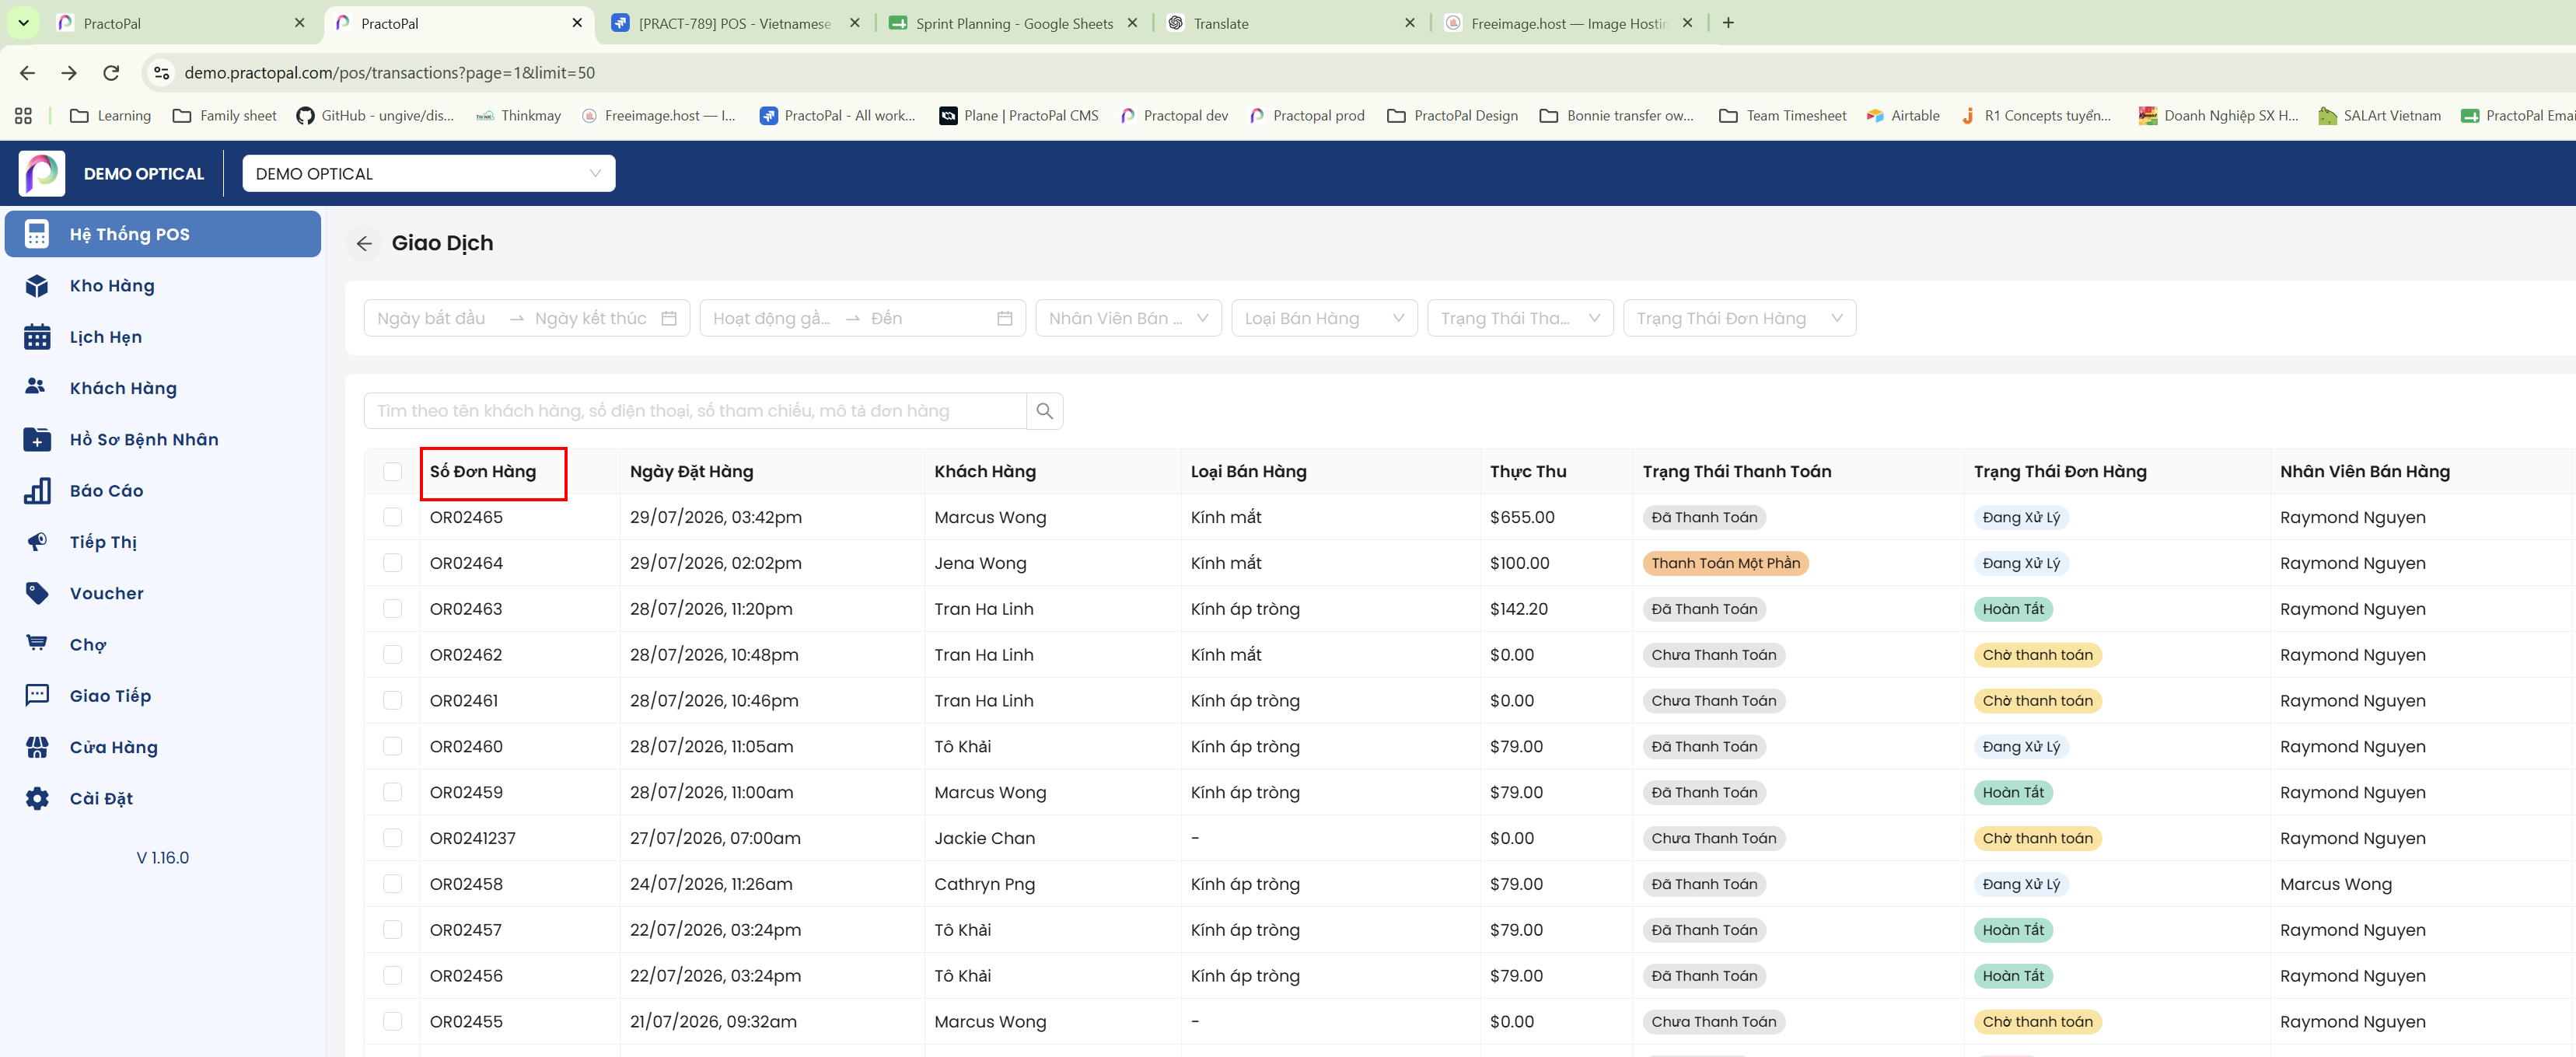View site information icon in address bar

coord(161,73)
